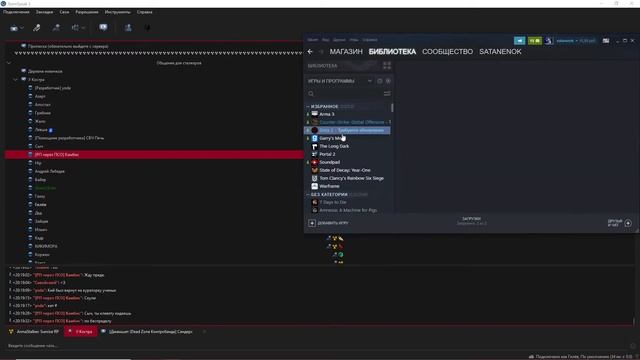The height and width of the screenshot is (360, 640).
Task: Open the TeamSpeak connect toolbar icon
Action: pyautogui.click(x=14, y=28)
